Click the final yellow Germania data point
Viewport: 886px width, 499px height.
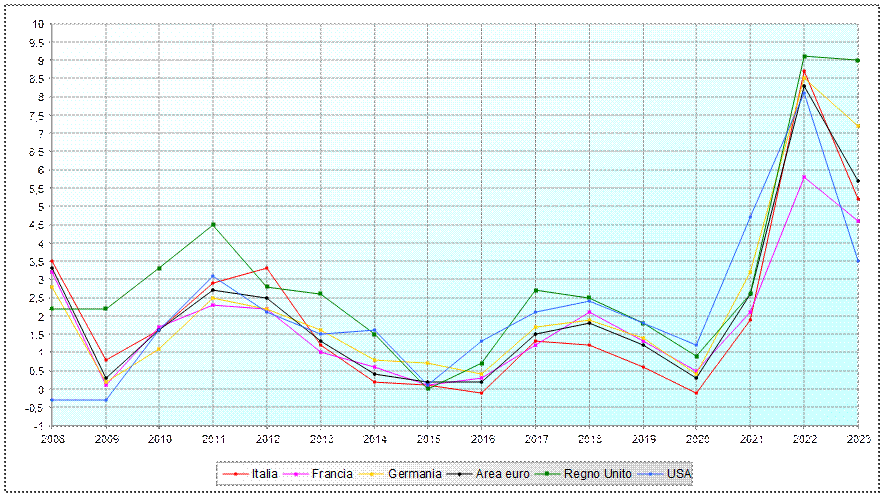coord(858,126)
